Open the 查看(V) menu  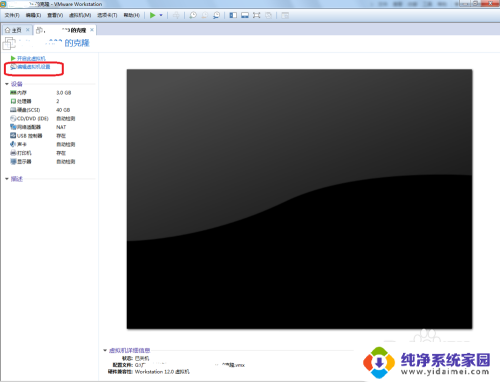click(55, 15)
